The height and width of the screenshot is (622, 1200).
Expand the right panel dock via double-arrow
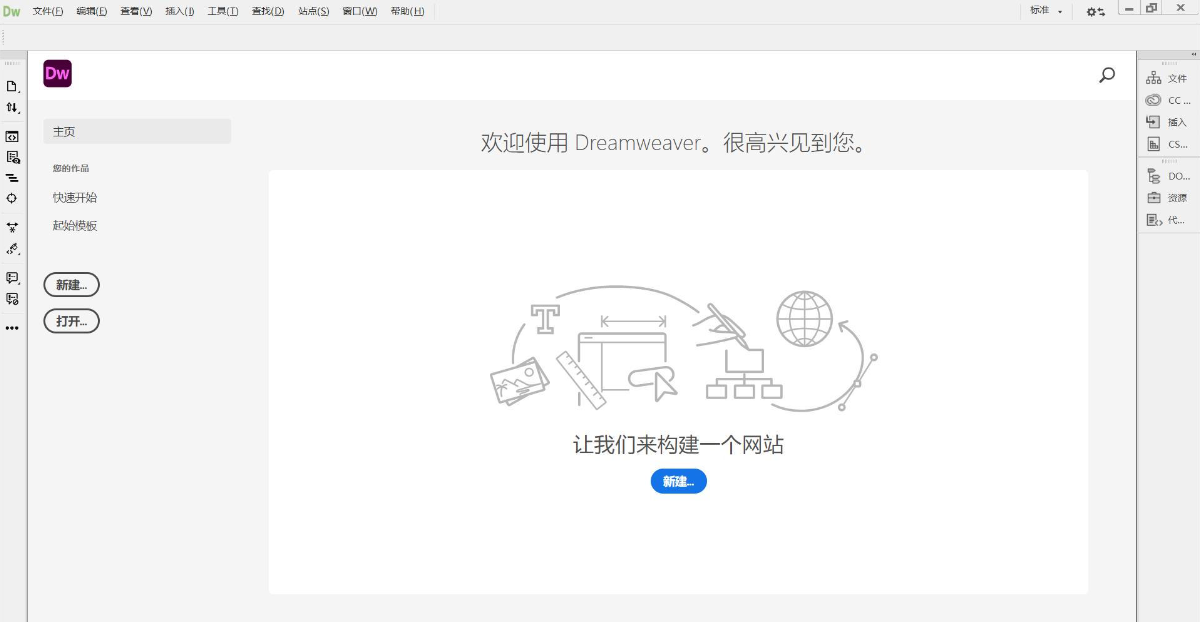[1193, 54]
